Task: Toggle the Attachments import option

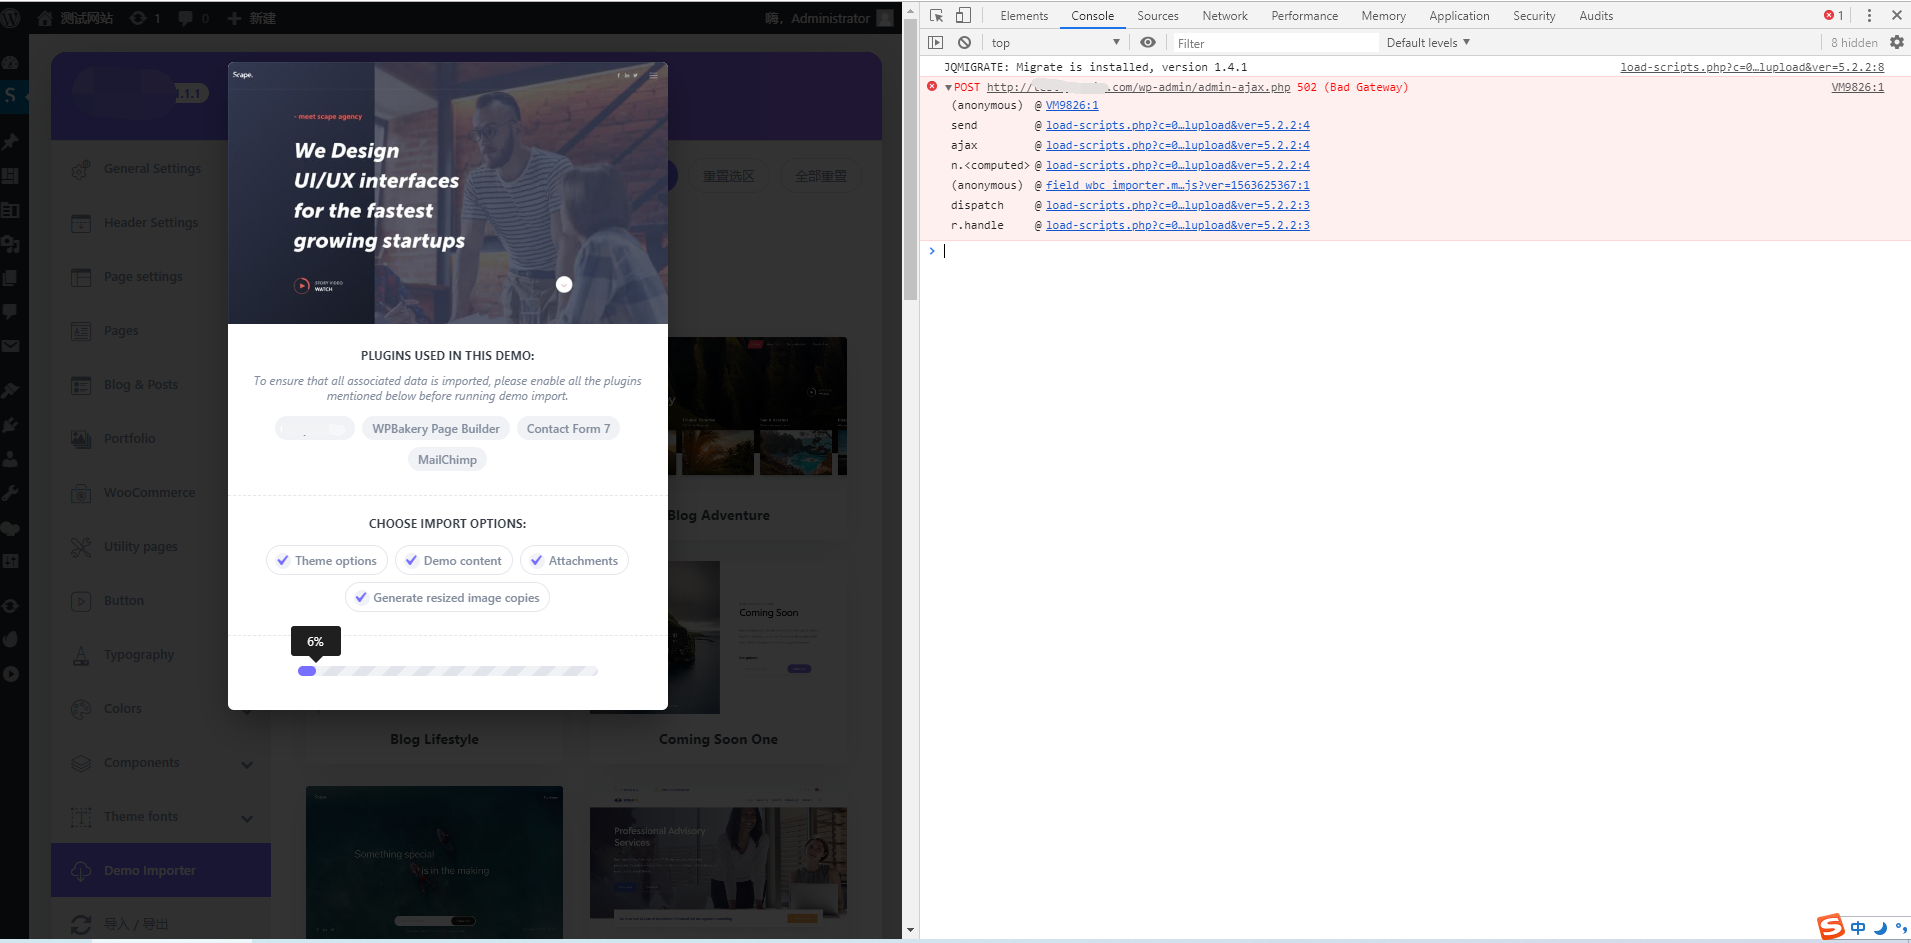Action: (537, 561)
